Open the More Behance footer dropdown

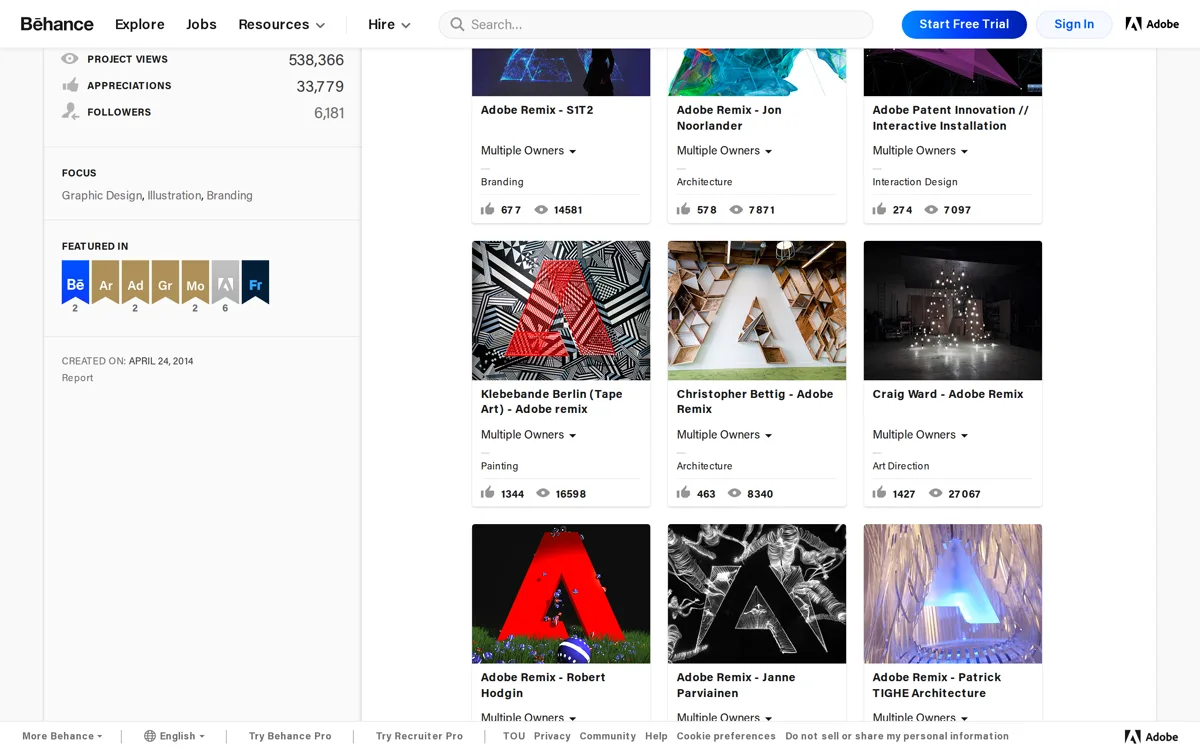tap(62, 736)
